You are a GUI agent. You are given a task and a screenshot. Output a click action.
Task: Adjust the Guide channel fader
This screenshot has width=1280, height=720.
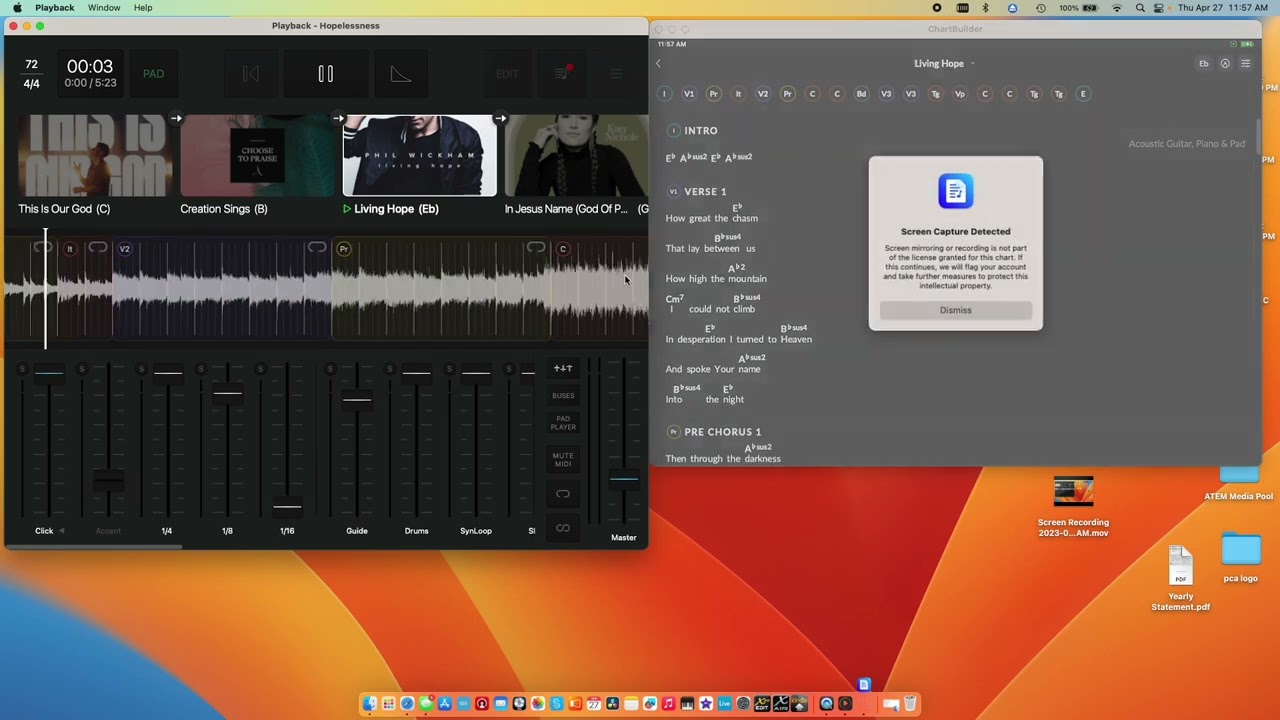click(357, 400)
